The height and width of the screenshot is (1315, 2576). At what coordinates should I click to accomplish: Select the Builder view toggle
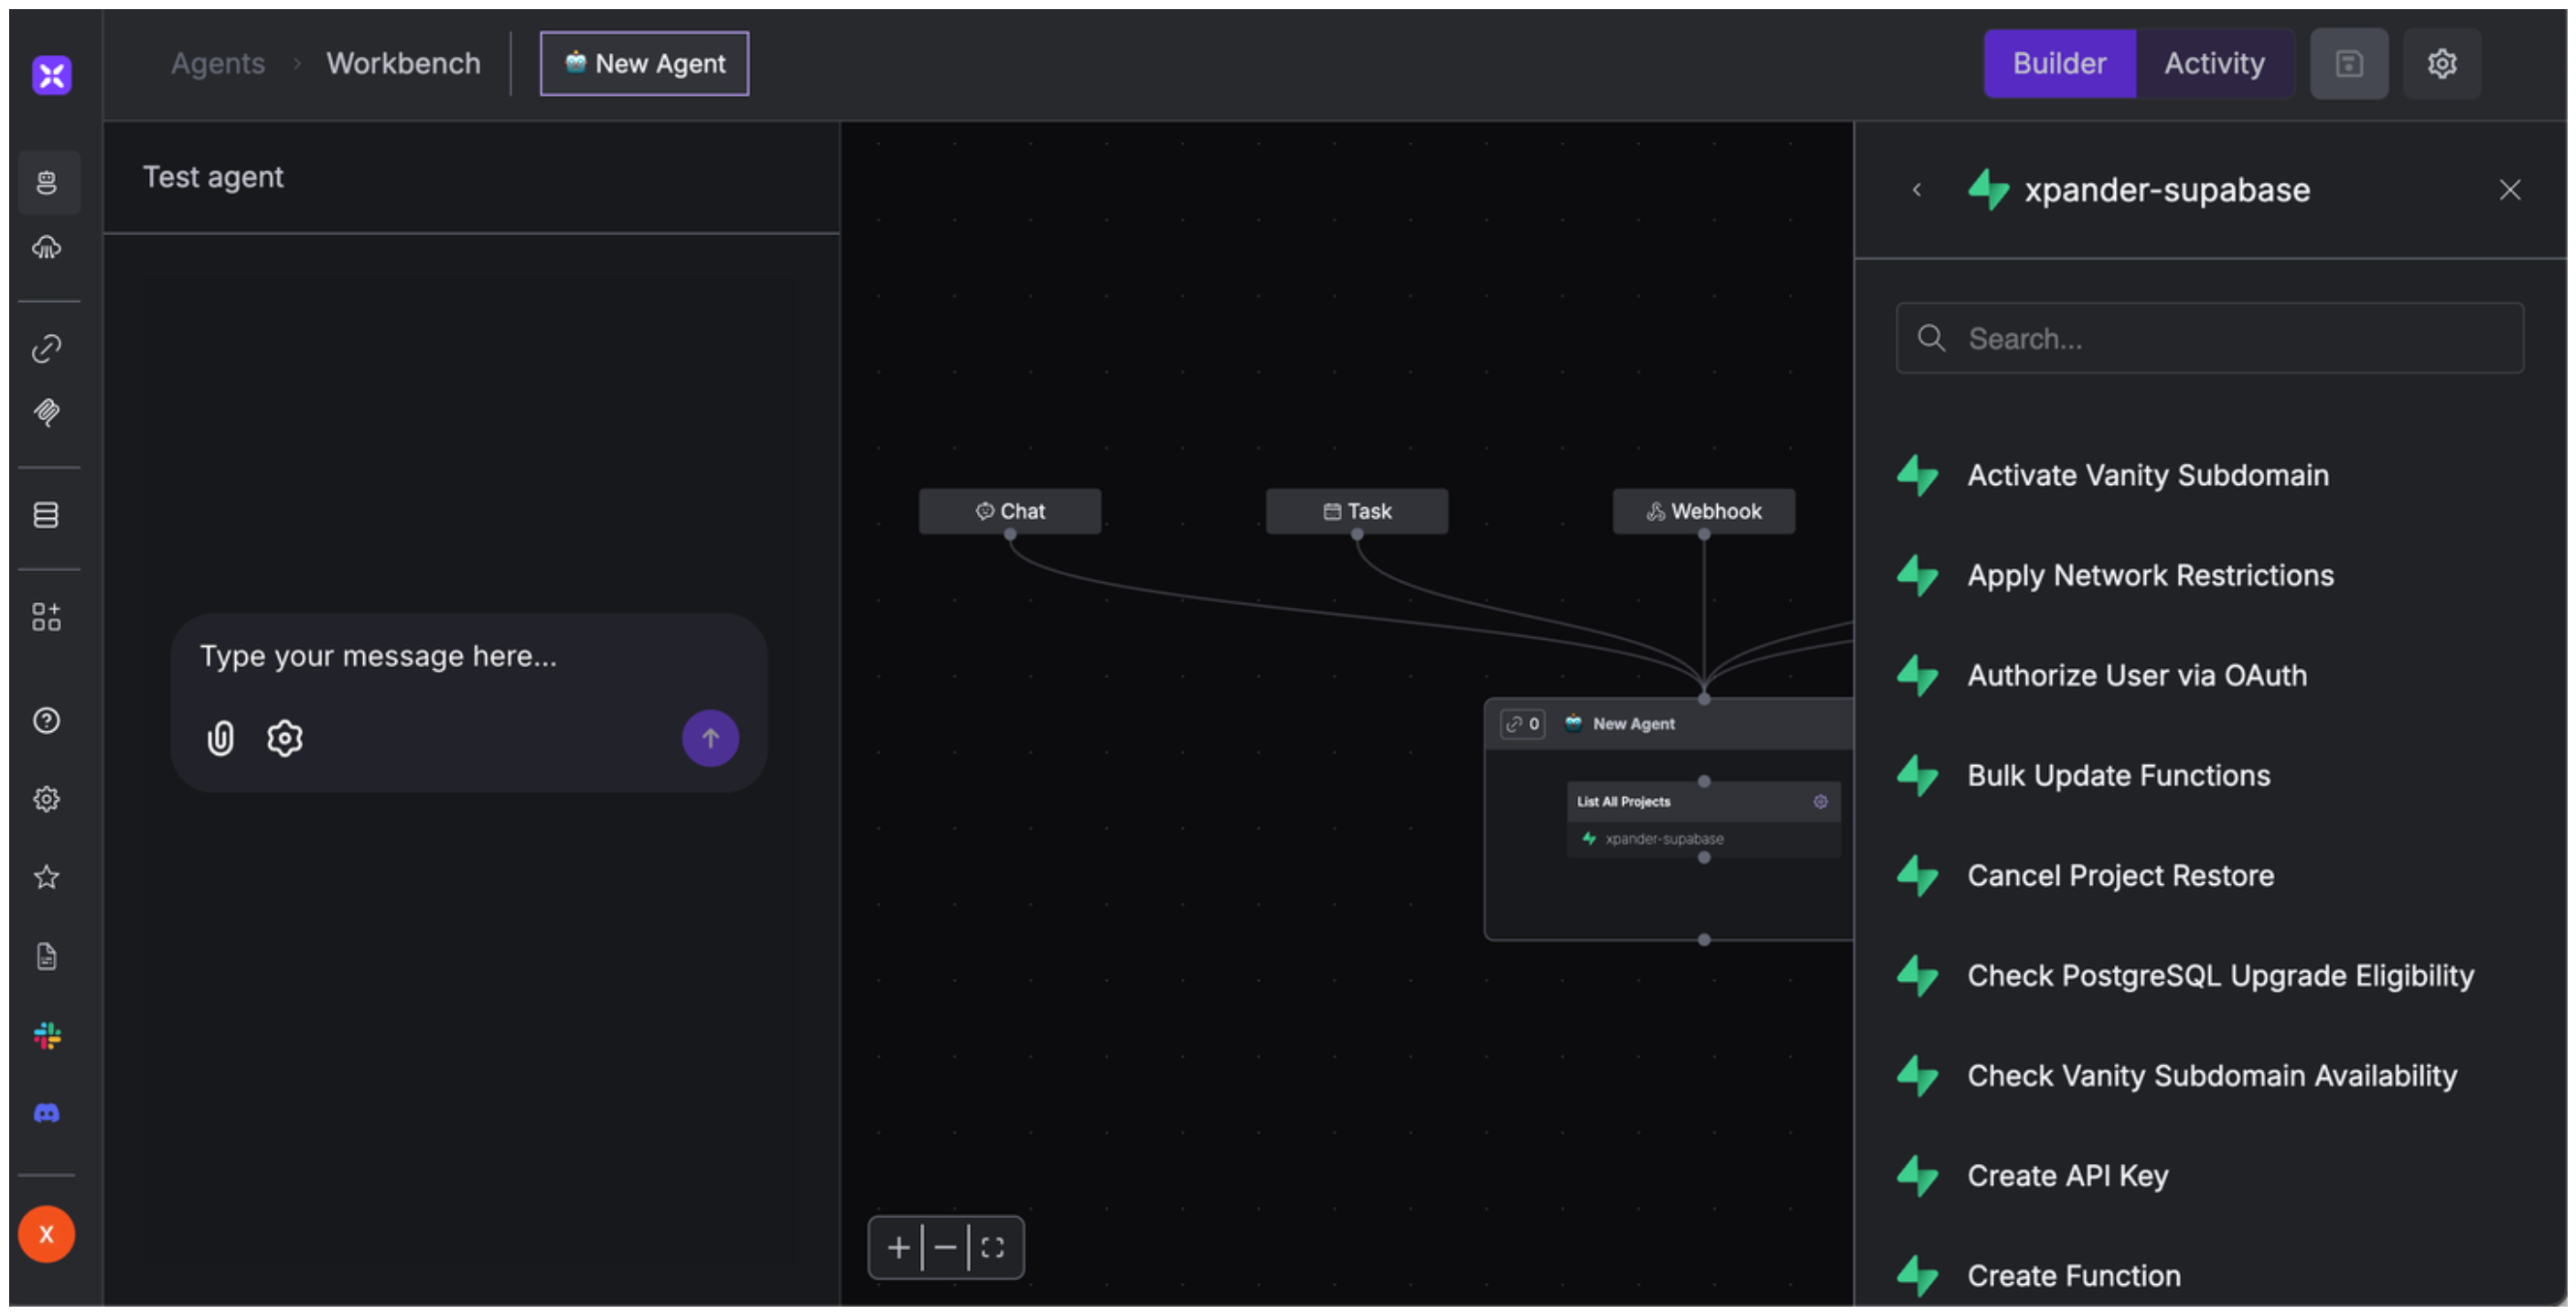pyautogui.click(x=2059, y=64)
